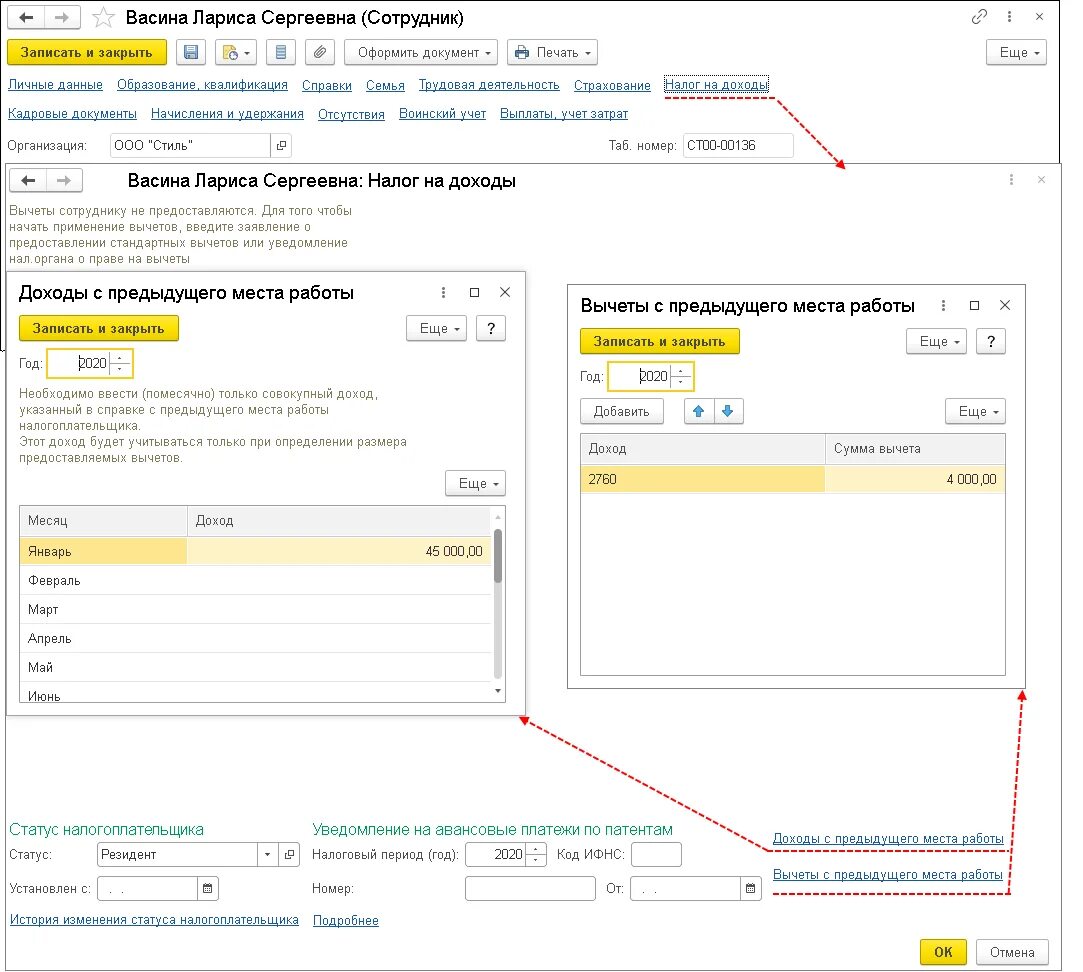Open Доходы с предыдущего места работы link

click(888, 839)
